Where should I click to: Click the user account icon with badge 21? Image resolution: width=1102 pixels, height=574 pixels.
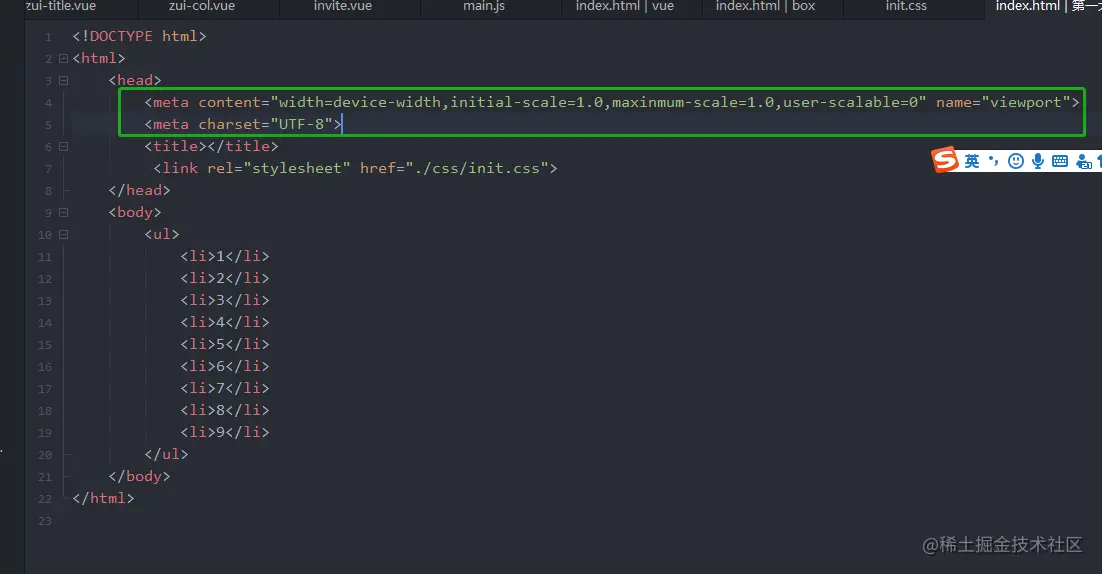(1084, 162)
